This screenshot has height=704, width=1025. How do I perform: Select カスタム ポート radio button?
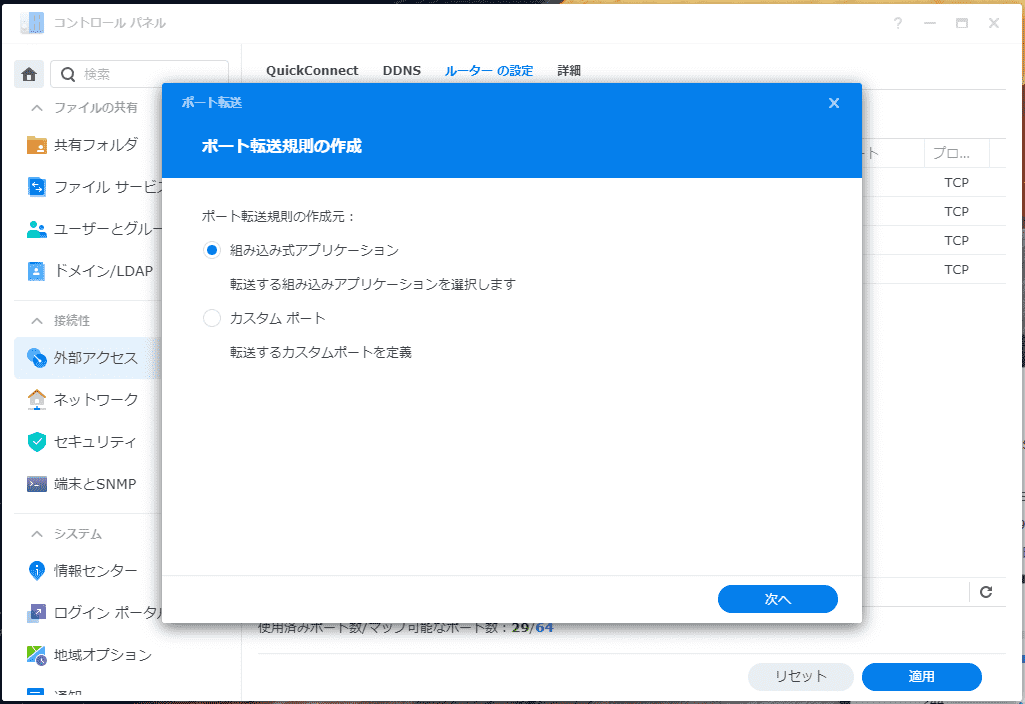pyautogui.click(x=212, y=318)
